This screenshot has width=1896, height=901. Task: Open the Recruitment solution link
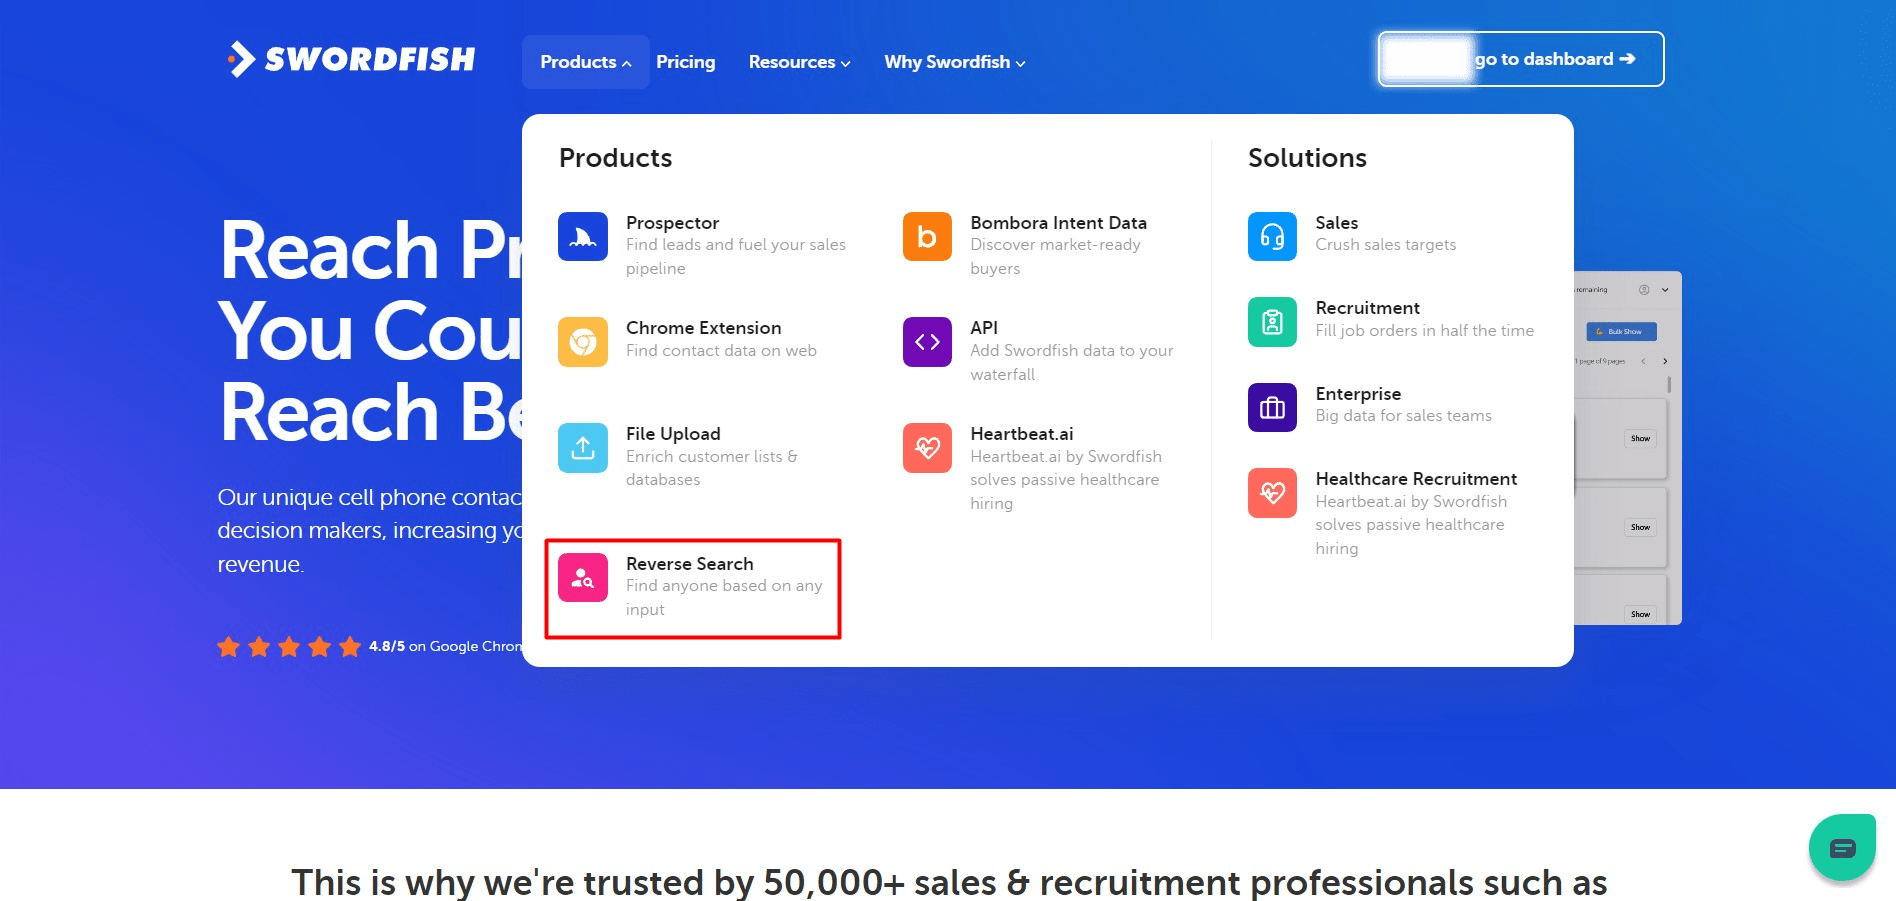coord(1367,308)
